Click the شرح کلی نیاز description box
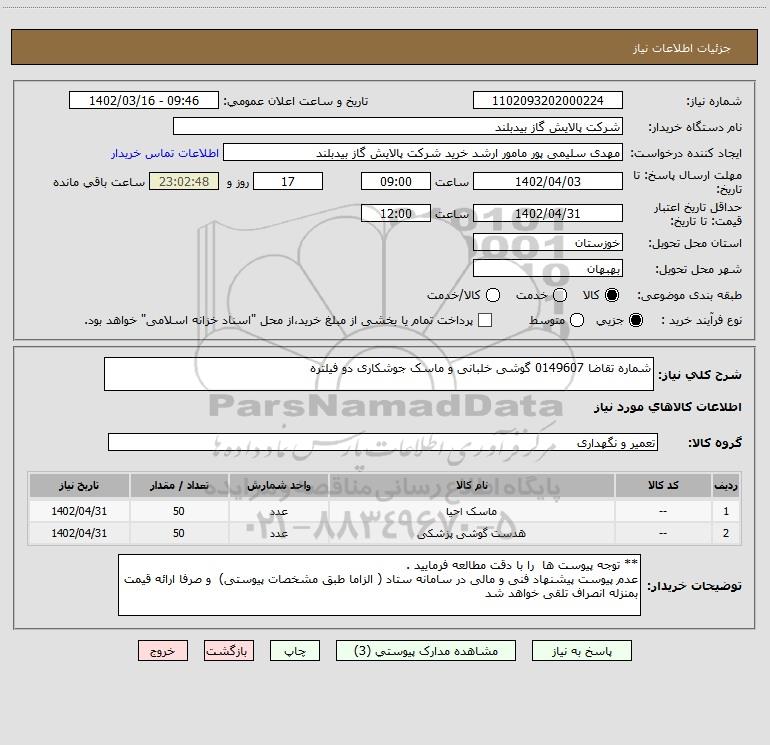 pyautogui.click(x=379, y=374)
